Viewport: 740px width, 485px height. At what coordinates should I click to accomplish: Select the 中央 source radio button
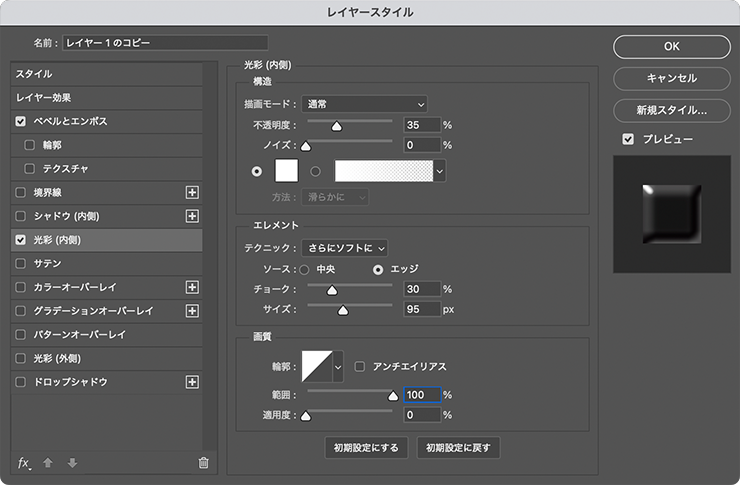(305, 269)
